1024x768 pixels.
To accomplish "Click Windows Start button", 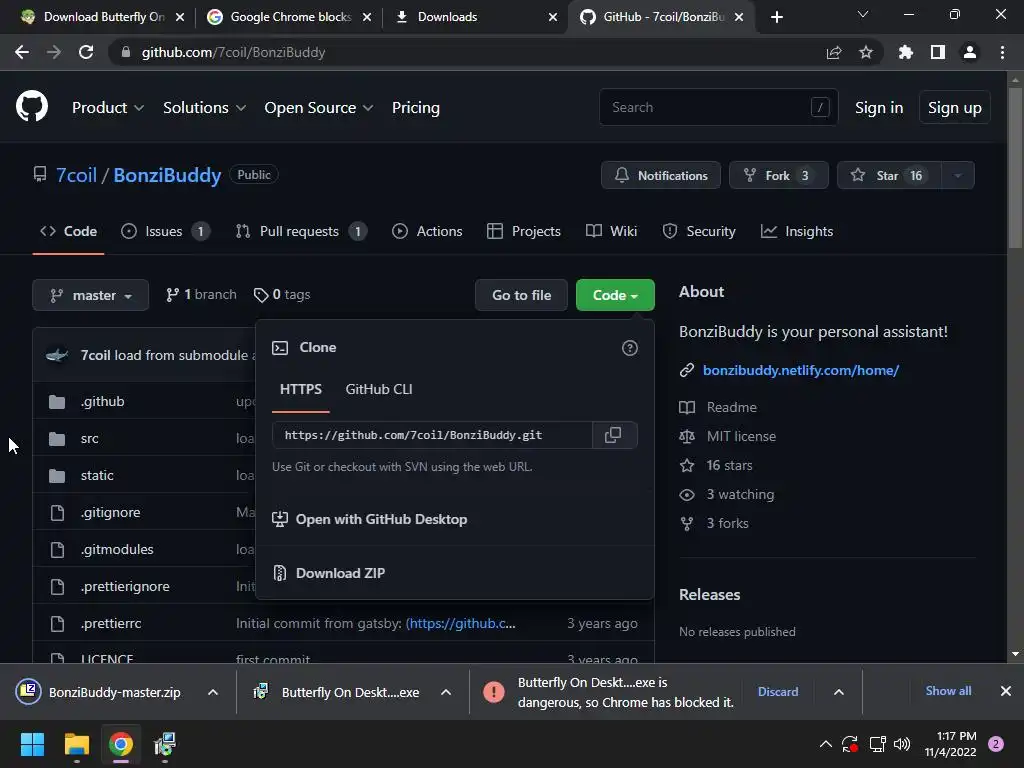I will click(32, 744).
